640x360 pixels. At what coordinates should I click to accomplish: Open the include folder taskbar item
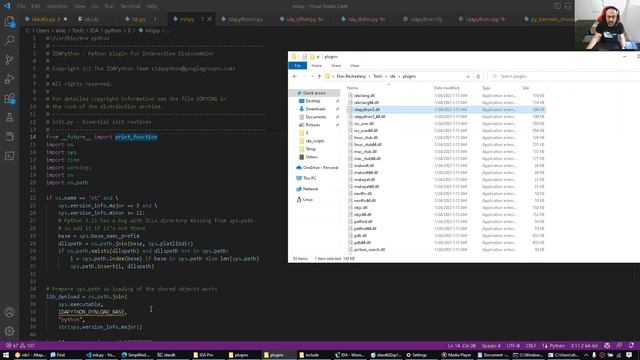309,355
